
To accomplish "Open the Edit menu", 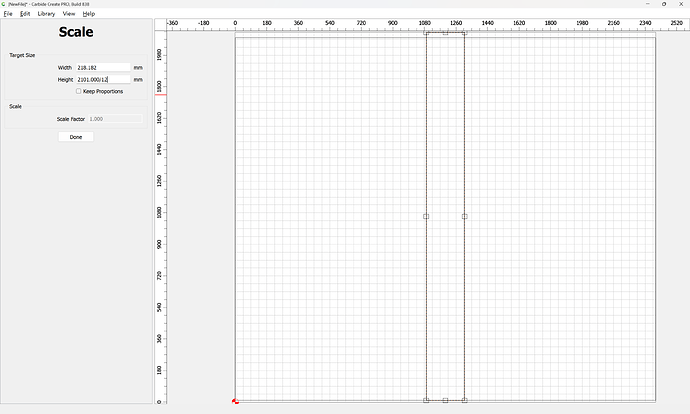I will click(x=25, y=14).
